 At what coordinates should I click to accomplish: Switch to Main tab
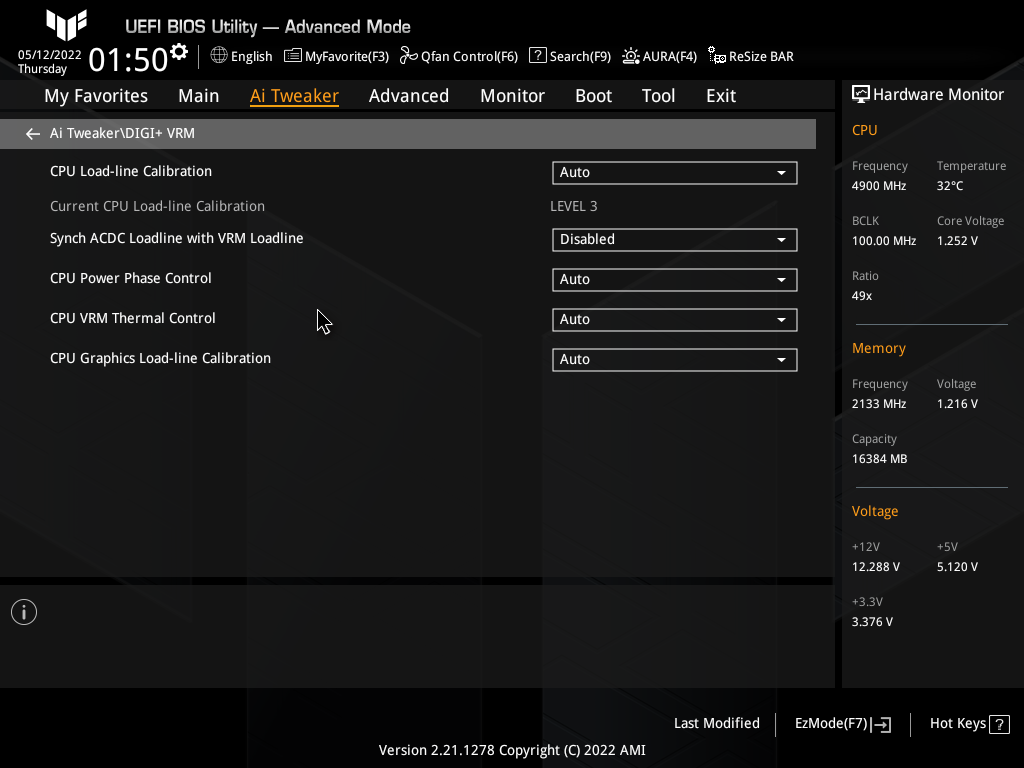pos(199,96)
